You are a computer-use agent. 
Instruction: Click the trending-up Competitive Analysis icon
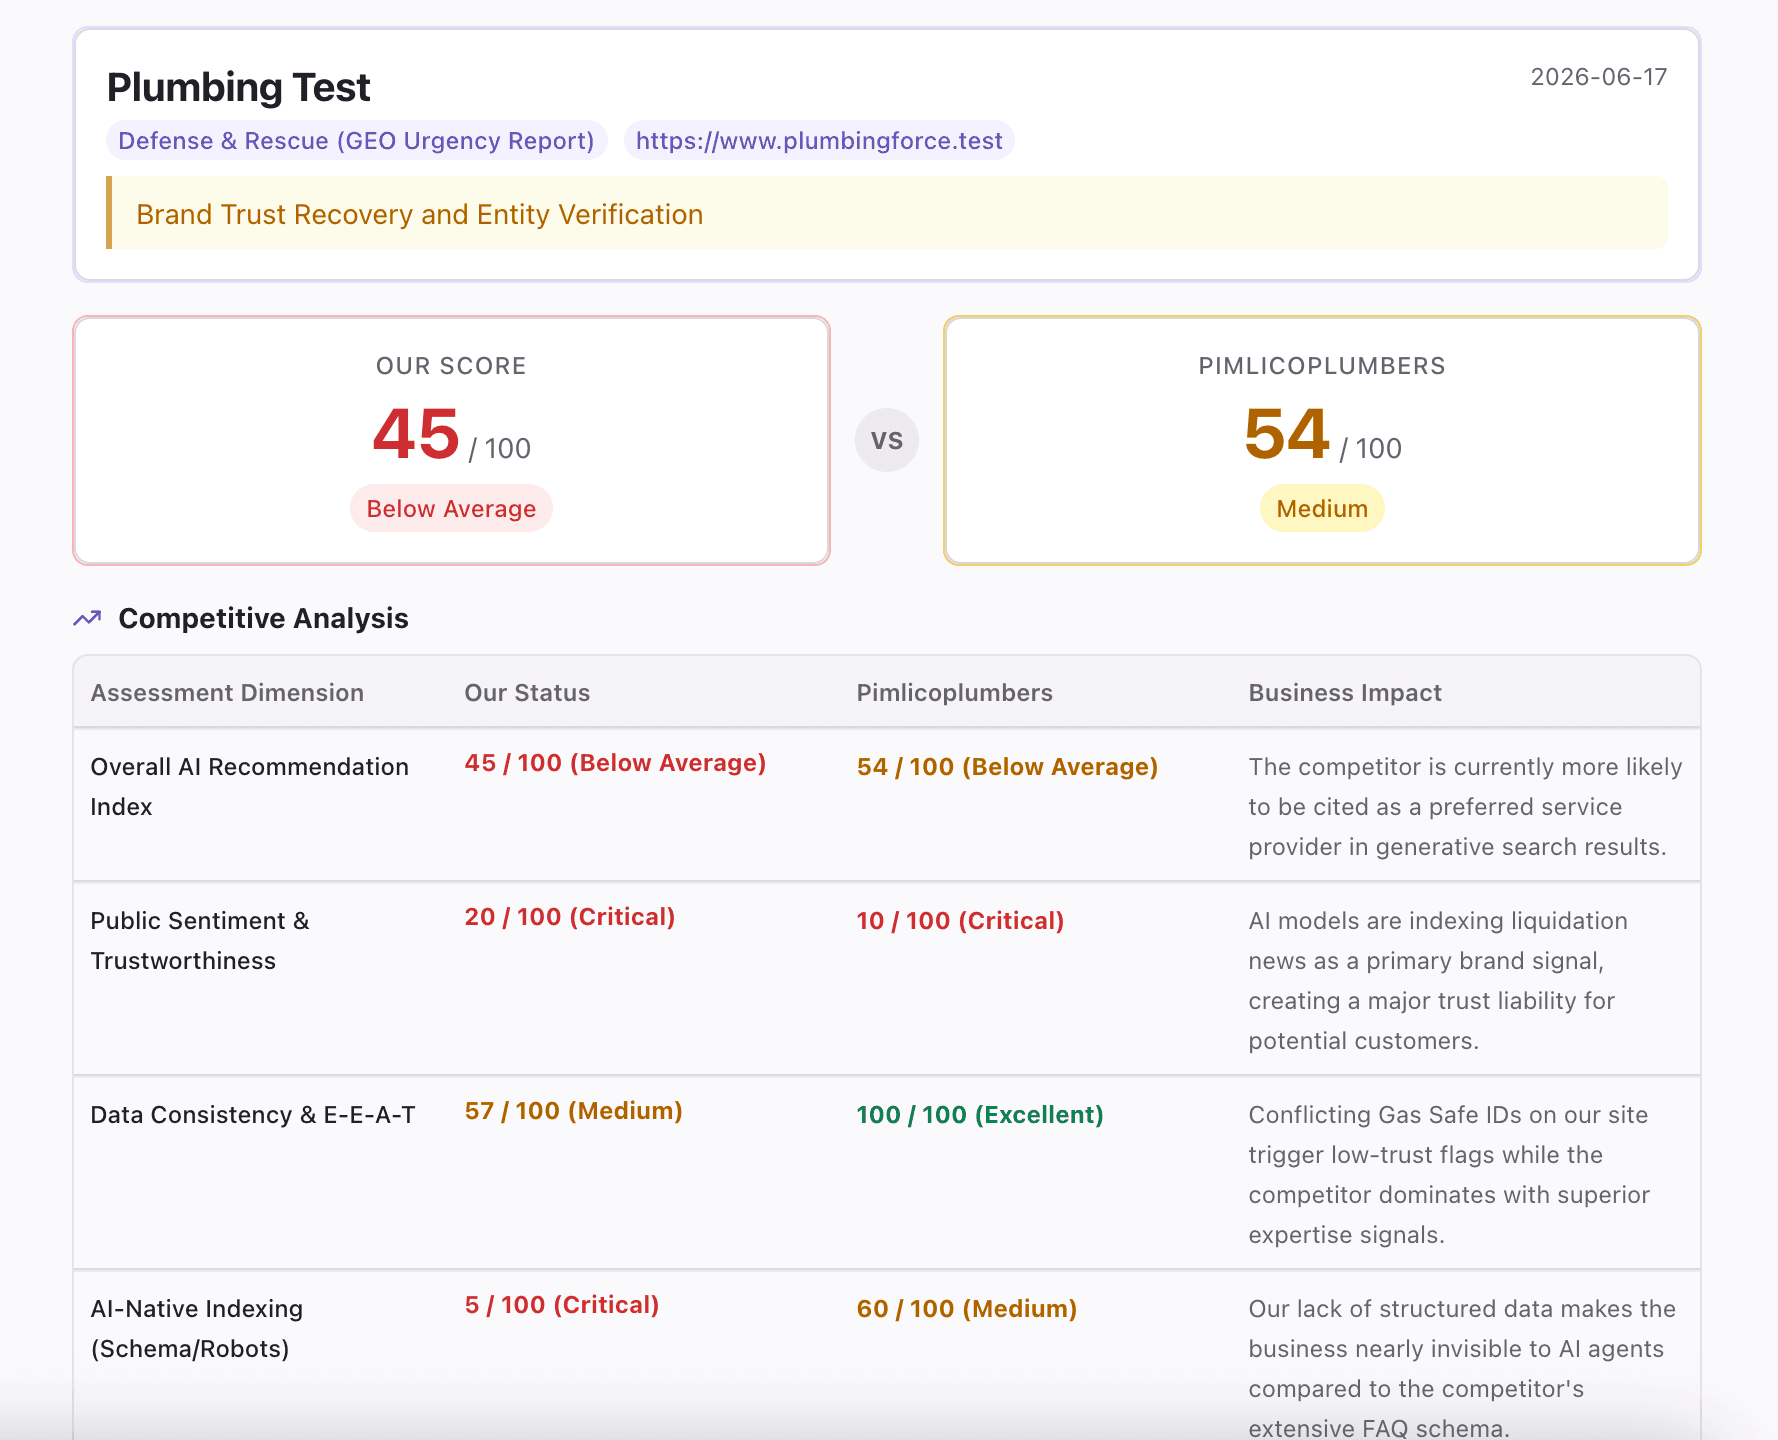[87, 618]
